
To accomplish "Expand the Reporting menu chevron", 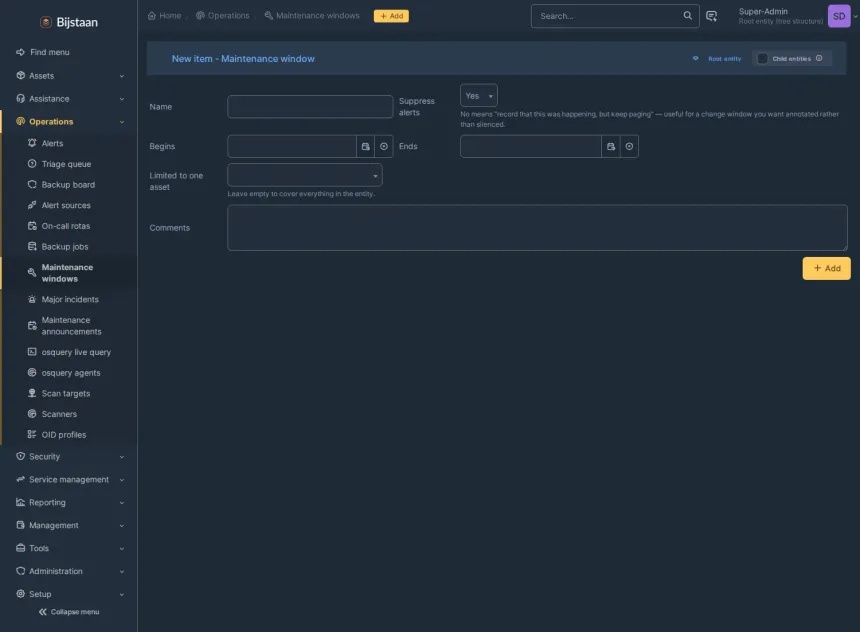I will 122,503.
